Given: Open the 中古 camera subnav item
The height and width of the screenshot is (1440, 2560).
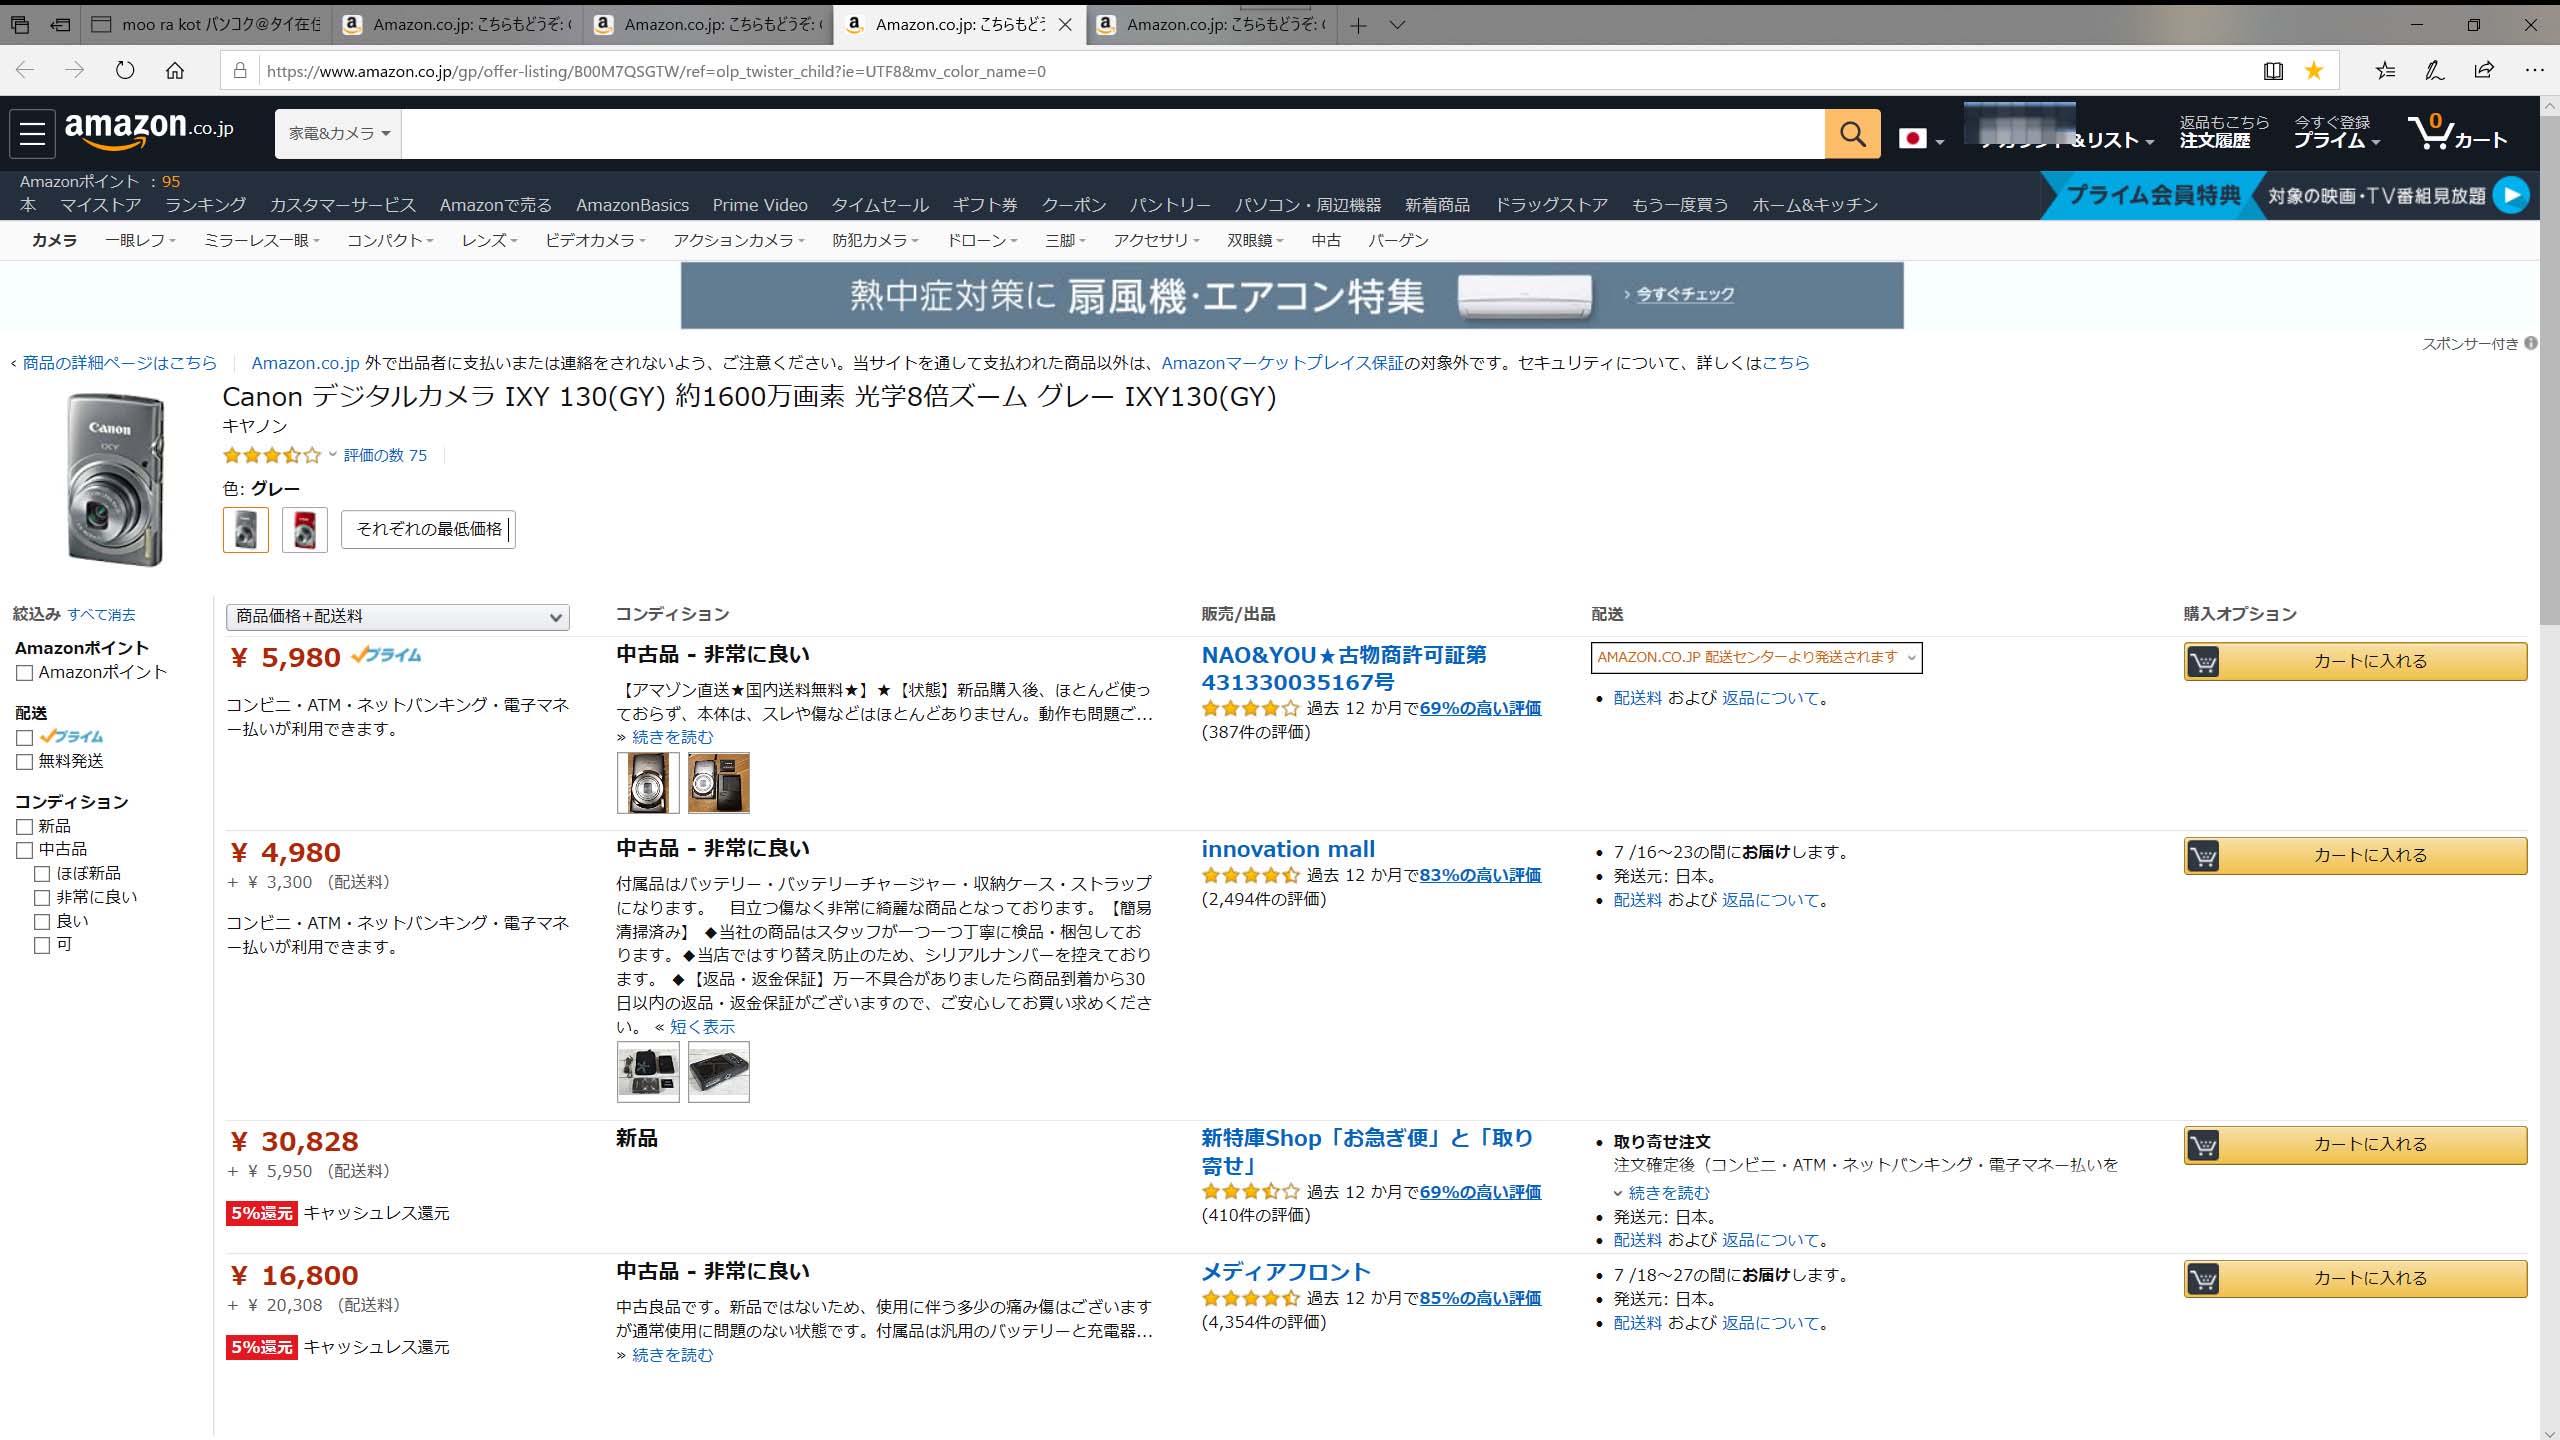Looking at the screenshot, I should pos(1326,240).
